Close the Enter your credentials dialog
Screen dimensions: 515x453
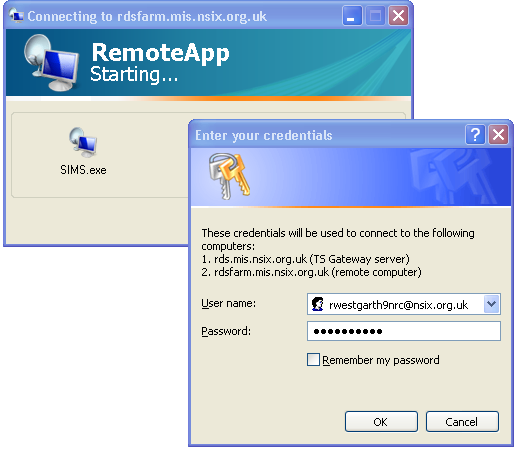point(498,135)
